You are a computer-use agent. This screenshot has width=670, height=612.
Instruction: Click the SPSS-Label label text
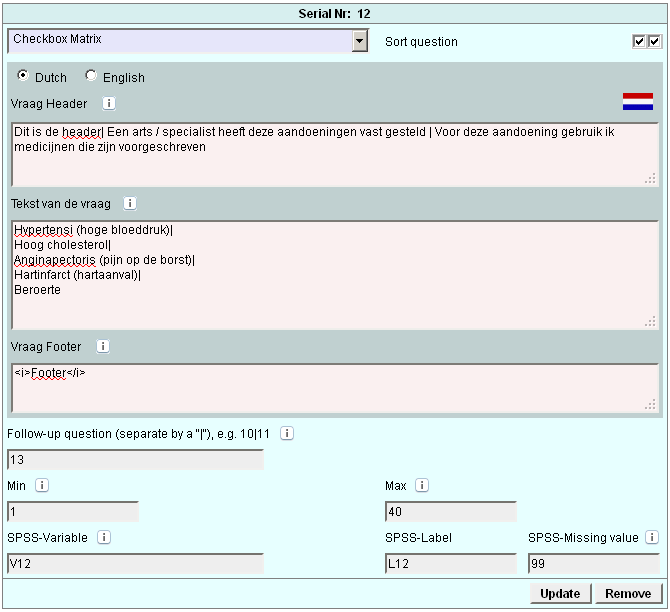418,538
